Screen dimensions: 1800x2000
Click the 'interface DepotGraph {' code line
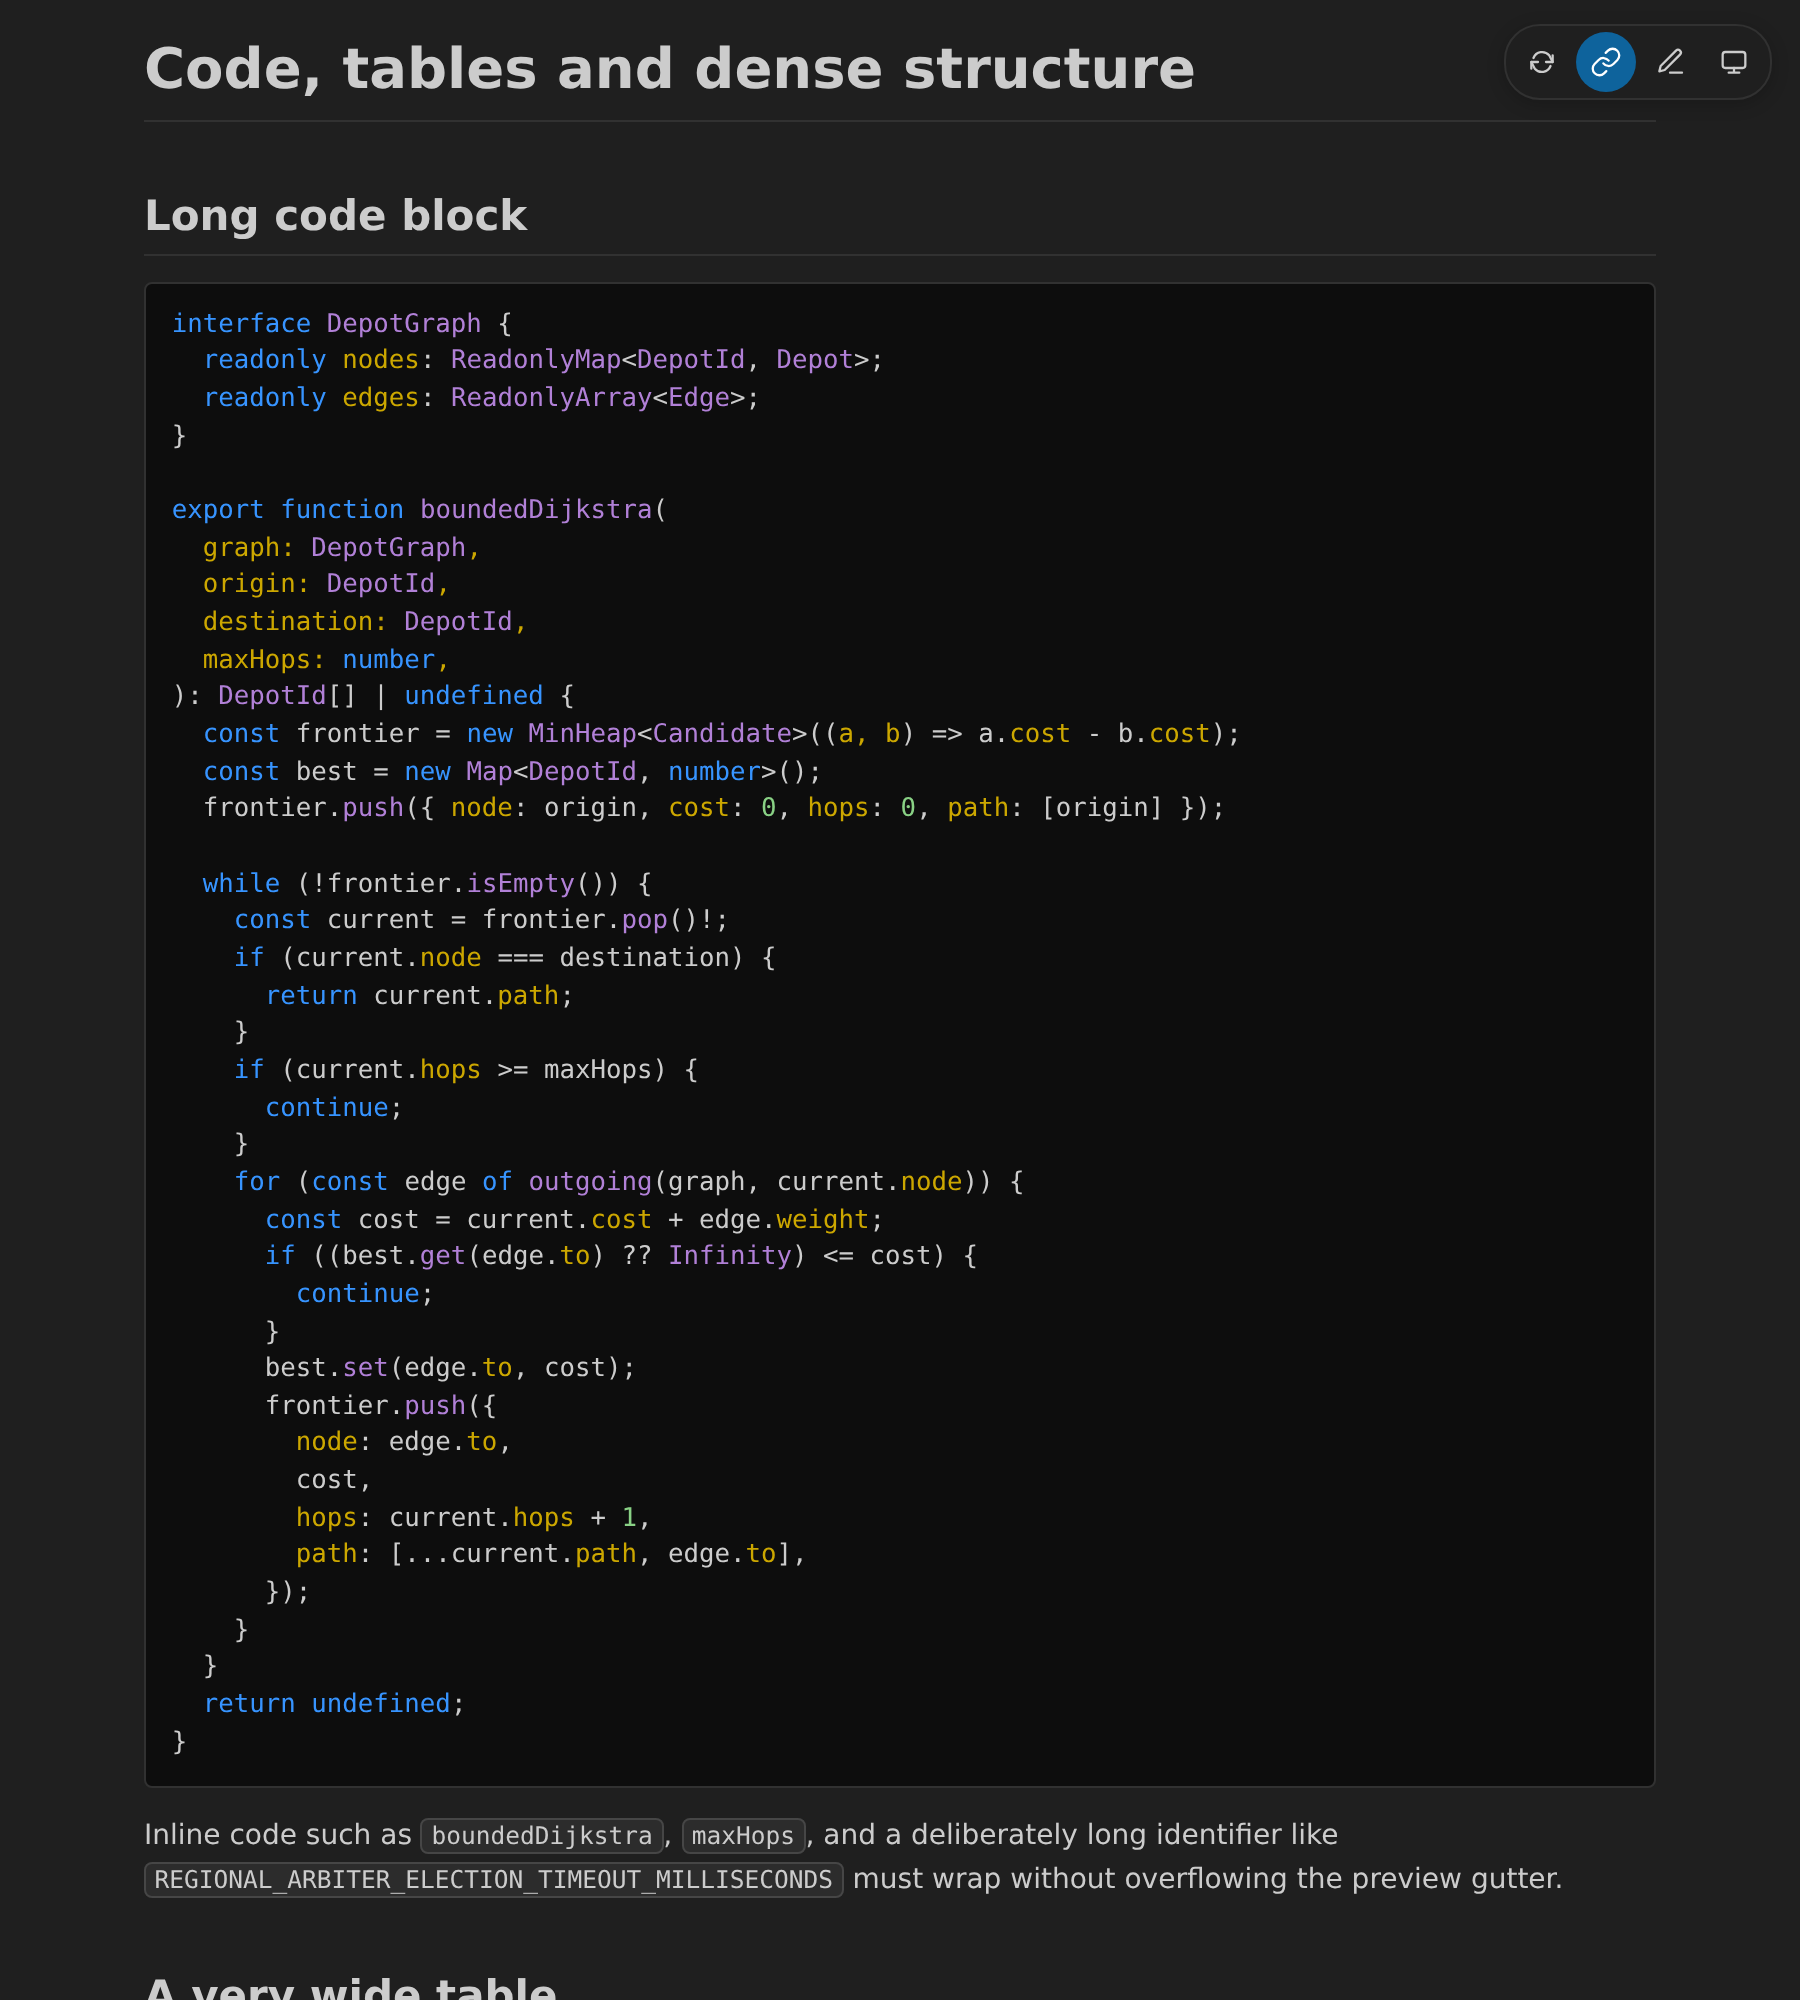point(342,323)
